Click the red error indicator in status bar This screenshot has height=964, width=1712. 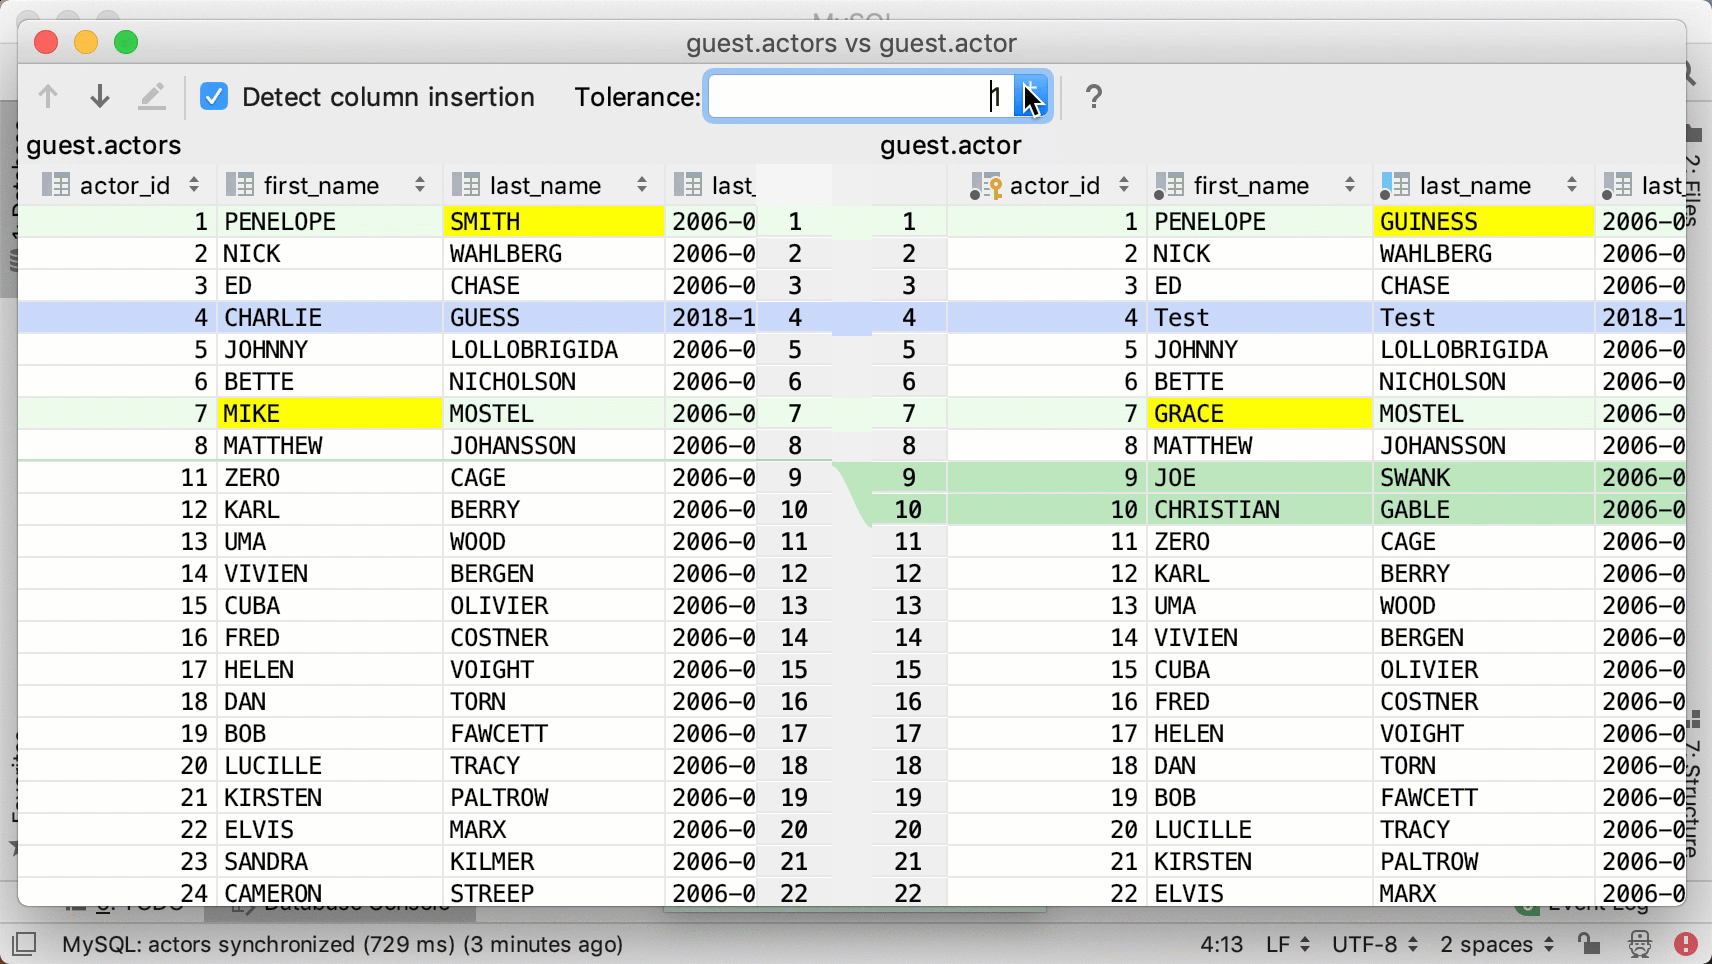[x=1686, y=944]
